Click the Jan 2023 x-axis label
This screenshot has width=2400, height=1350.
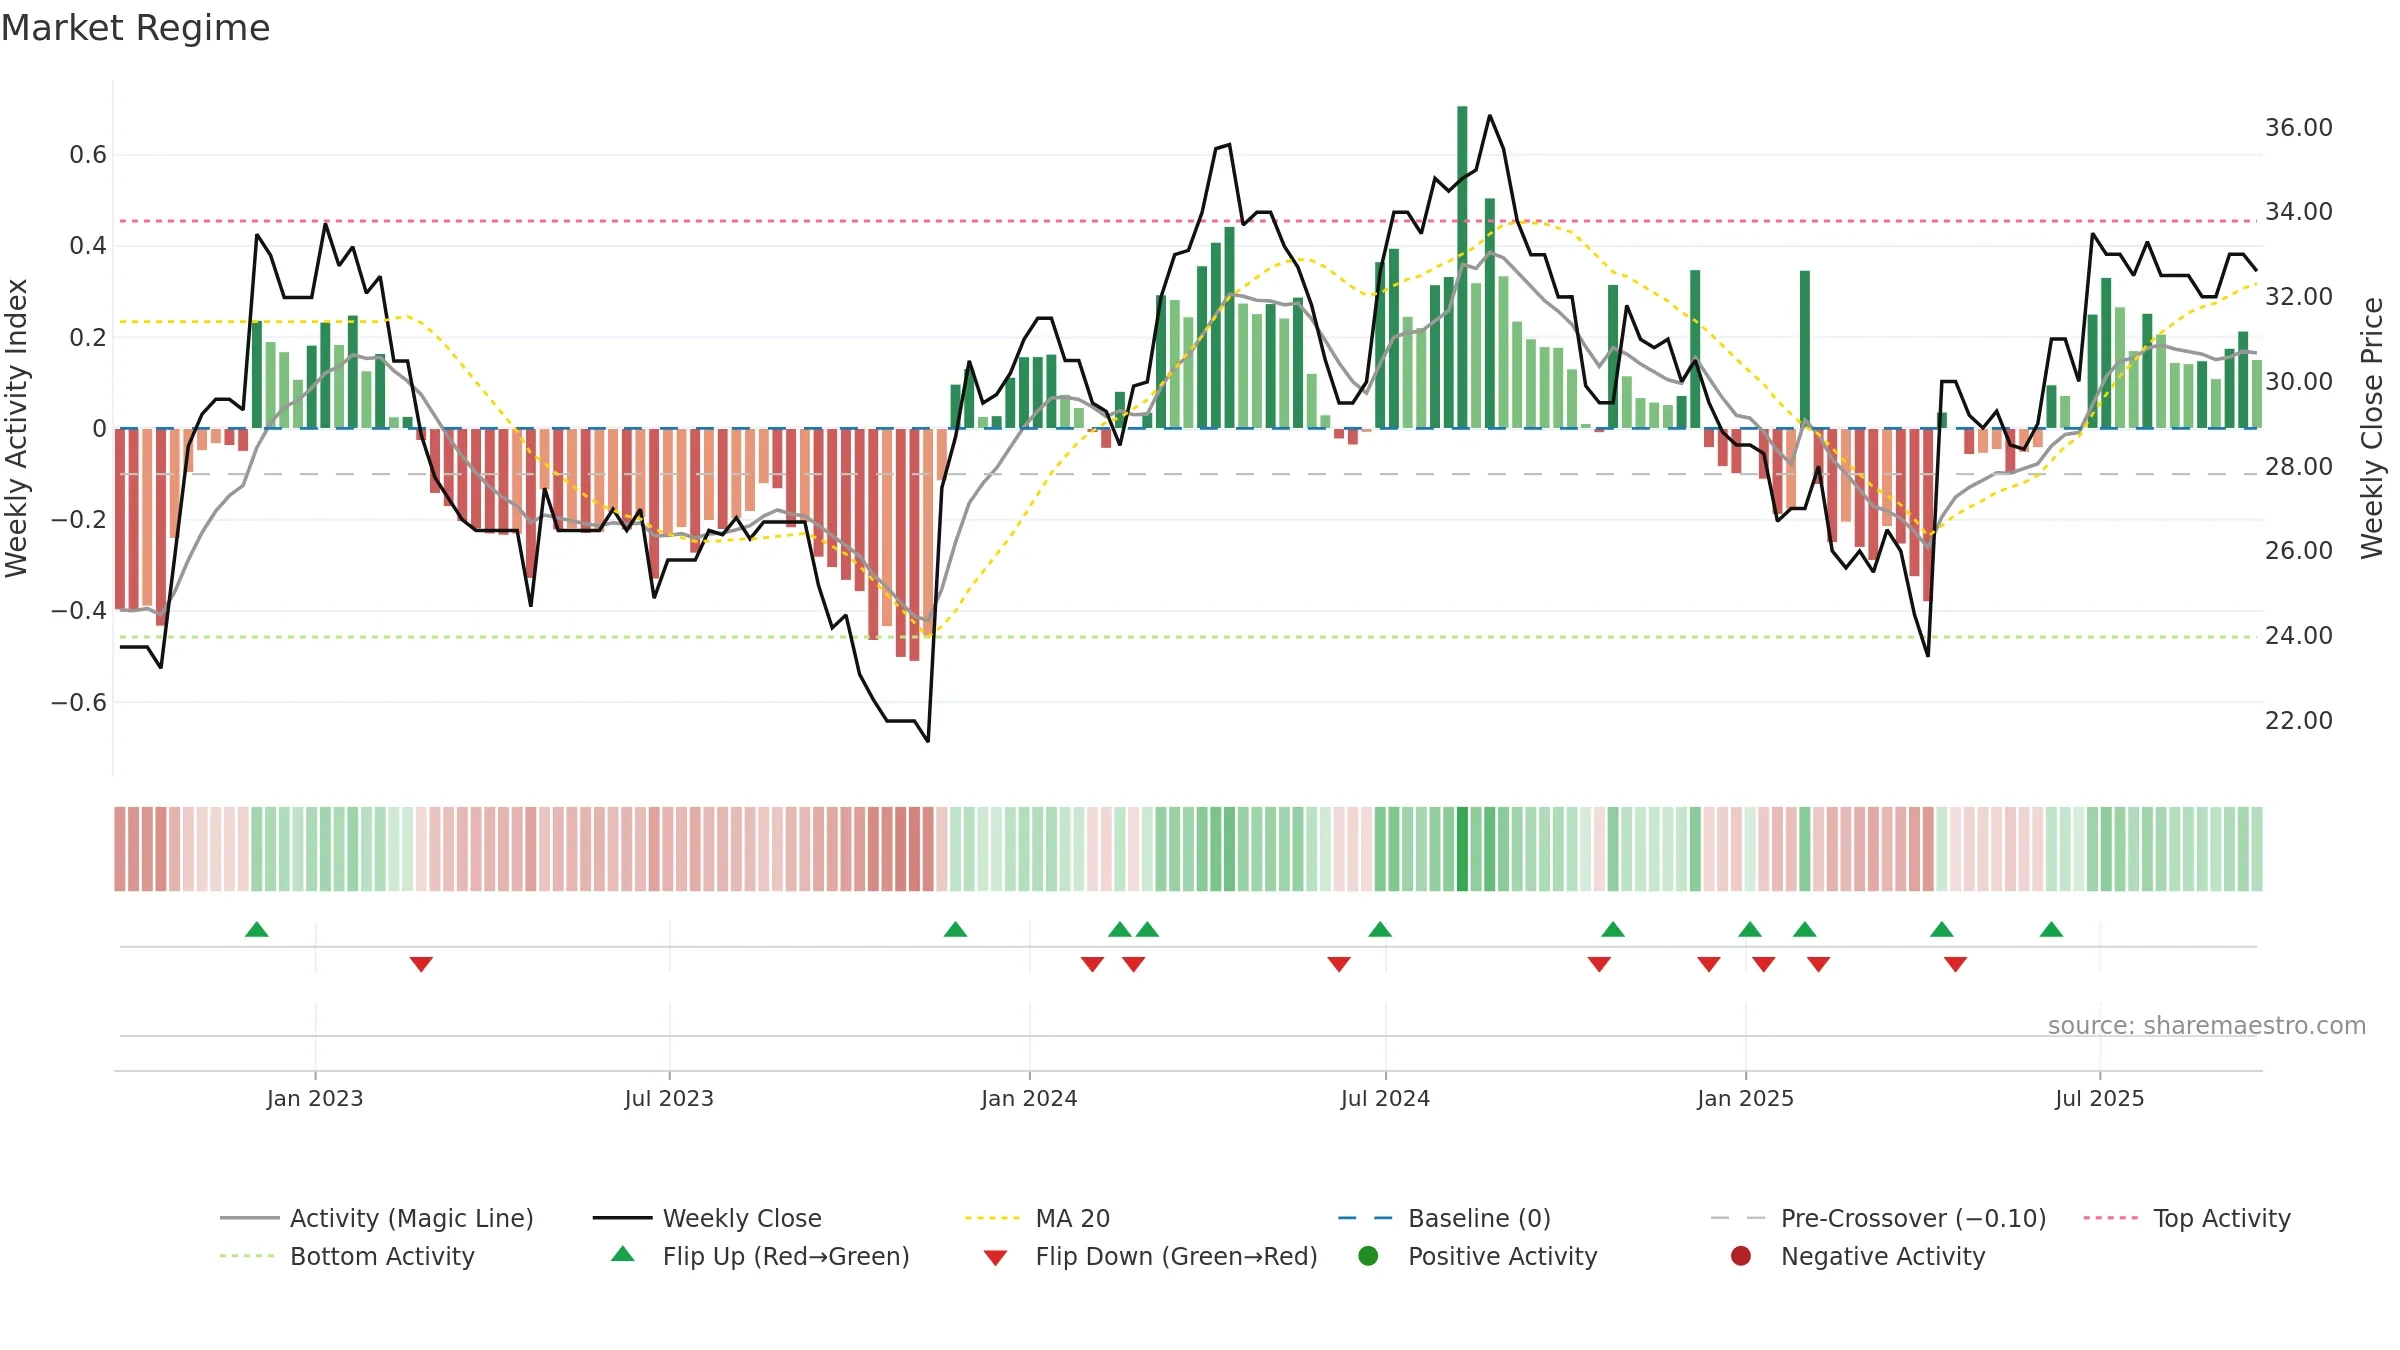(315, 1099)
